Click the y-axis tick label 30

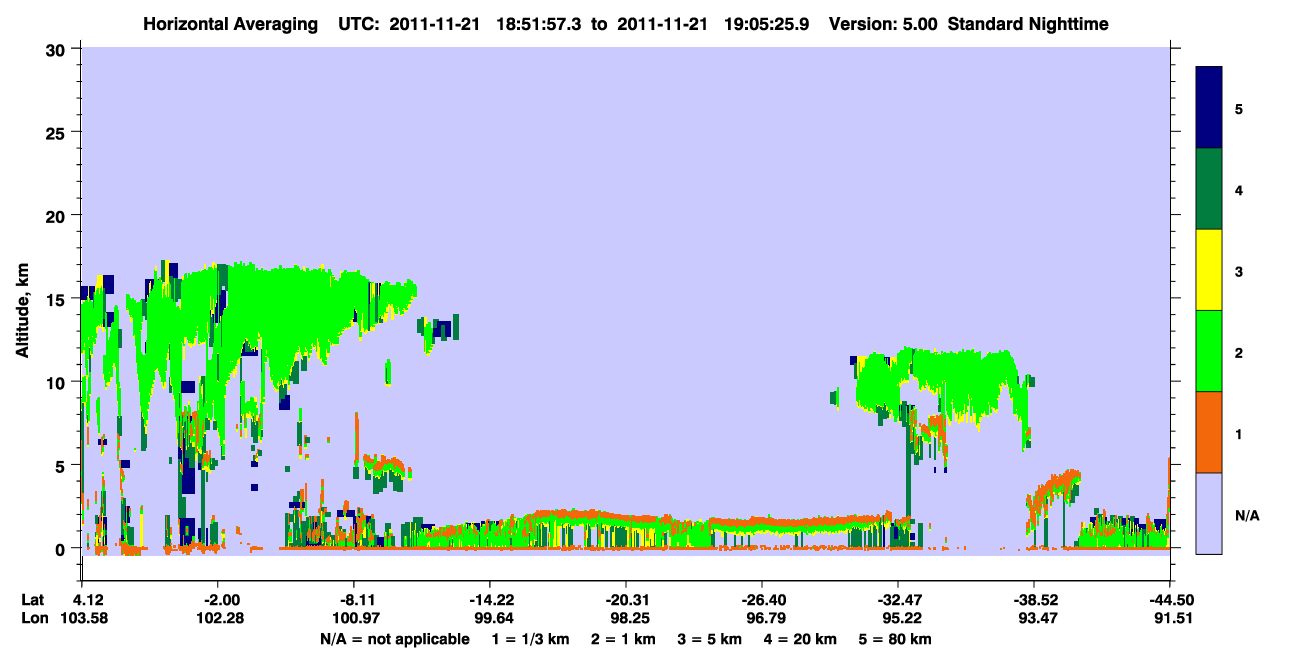58,49
